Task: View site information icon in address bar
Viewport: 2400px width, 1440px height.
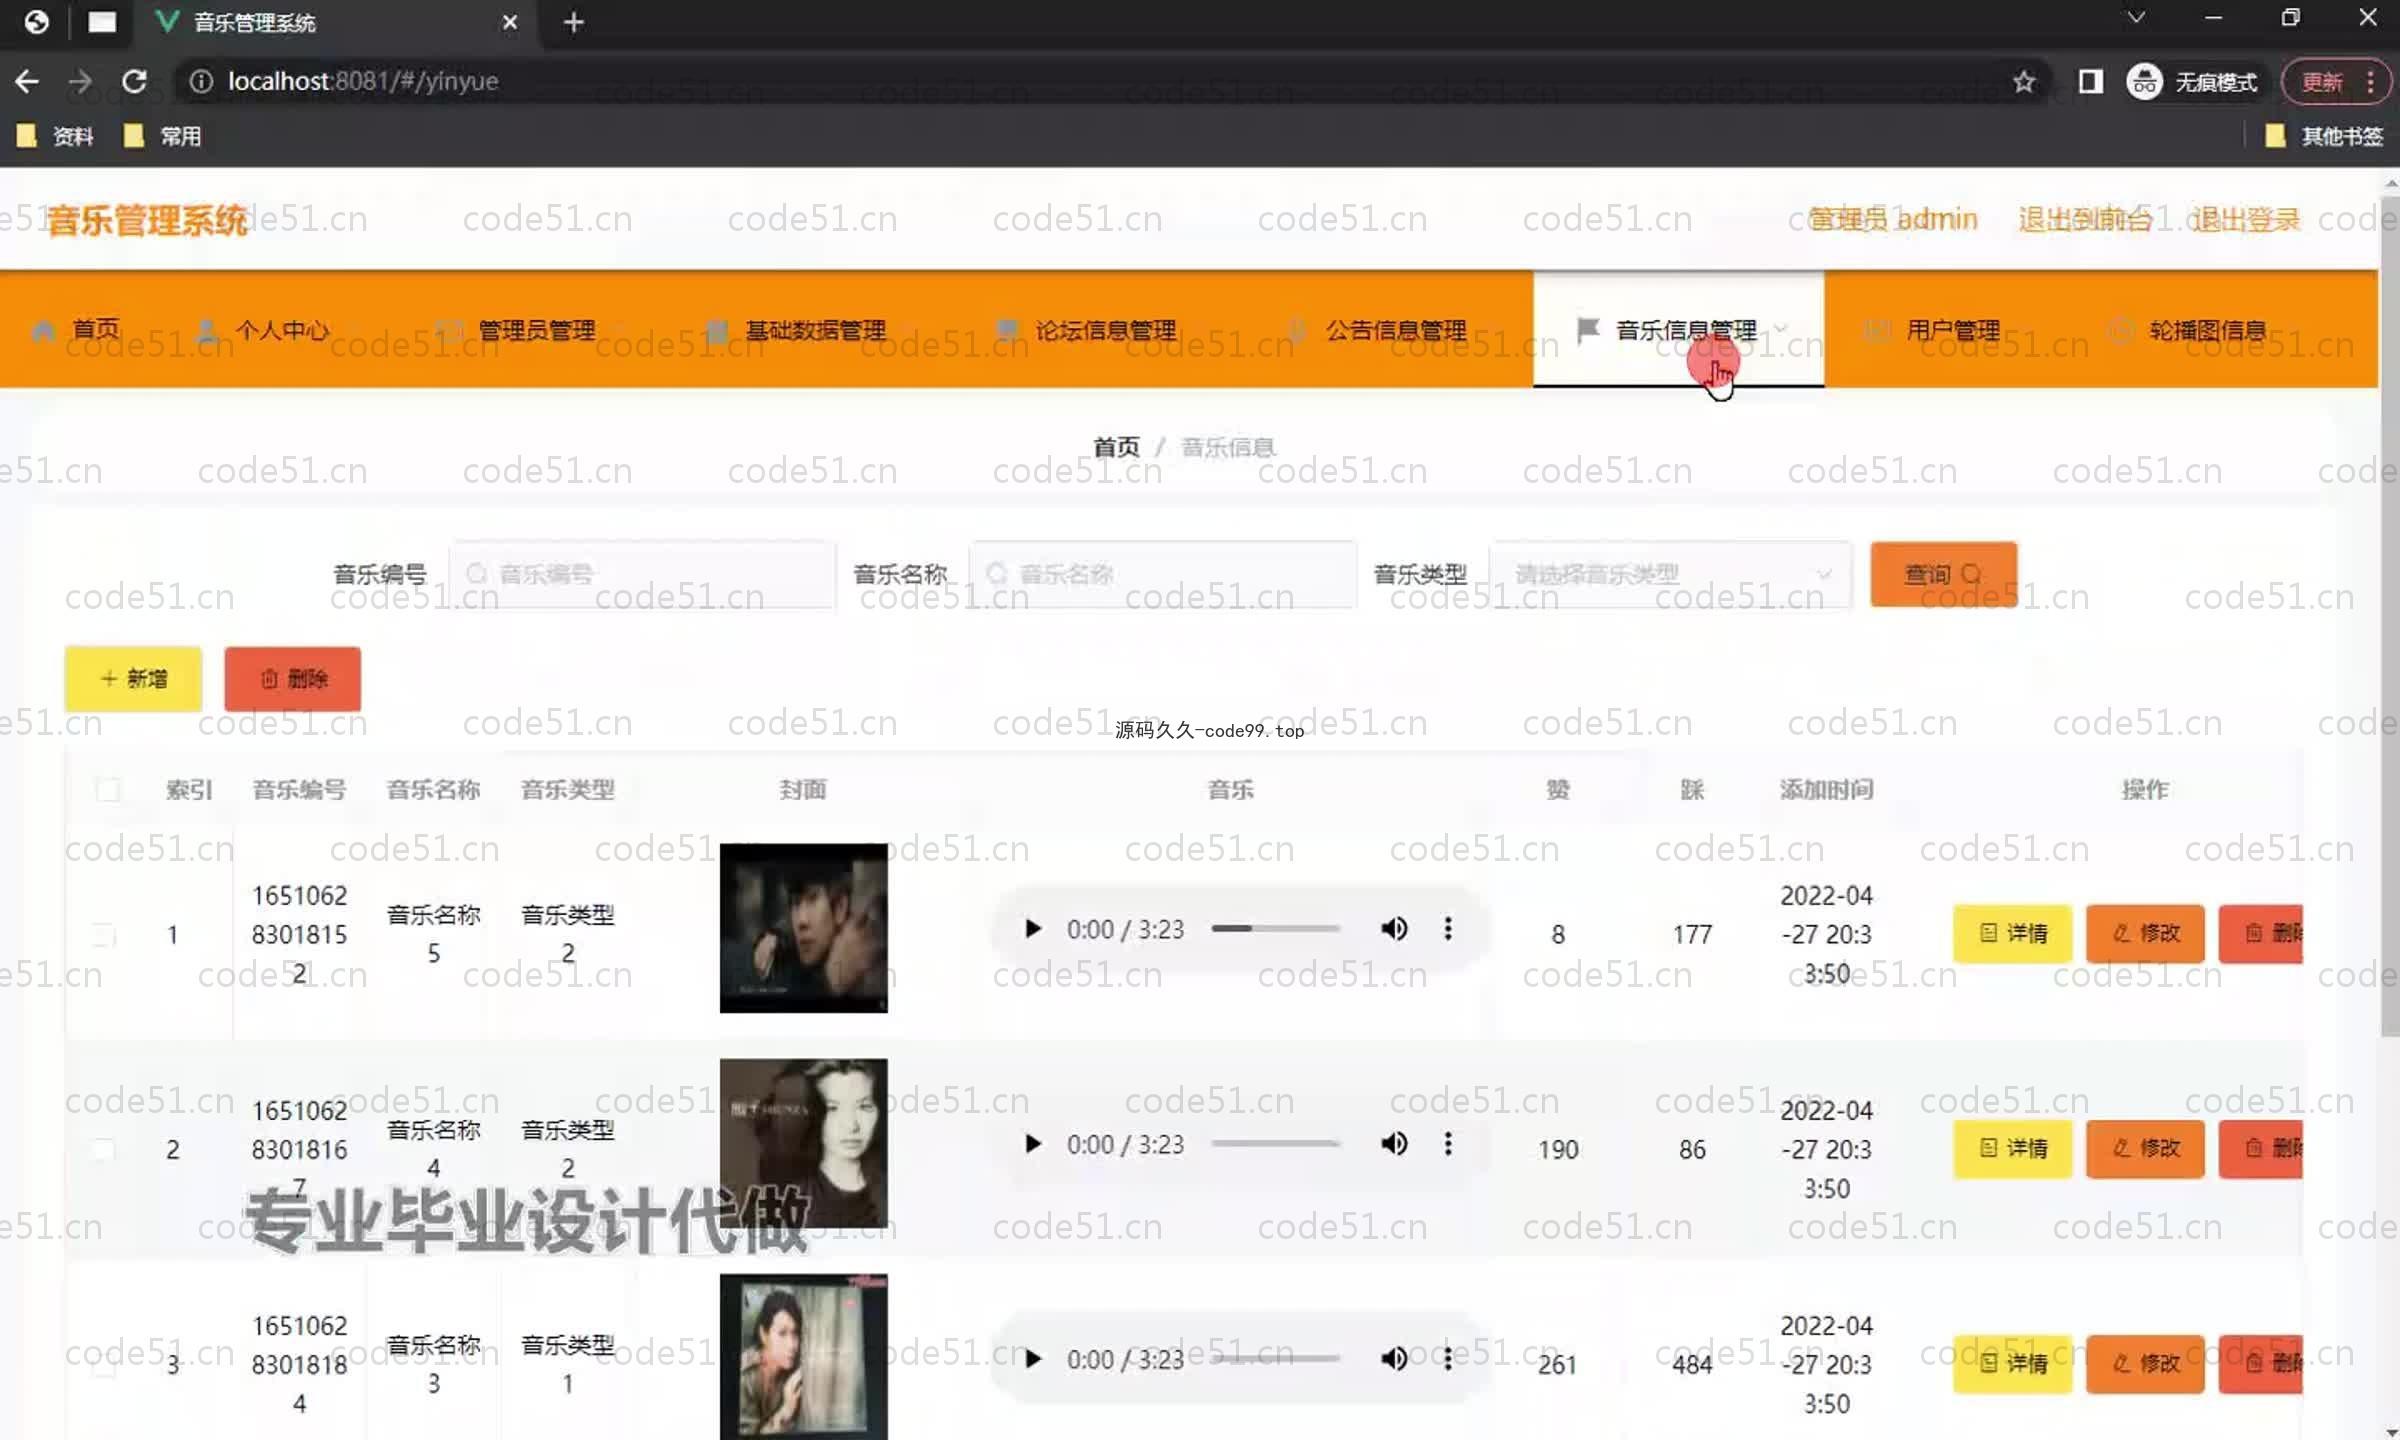Action: (x=201, y=81)
